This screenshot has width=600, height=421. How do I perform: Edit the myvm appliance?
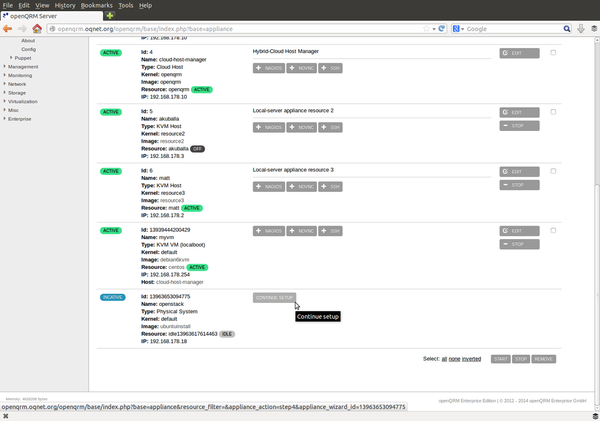point(519,231)
